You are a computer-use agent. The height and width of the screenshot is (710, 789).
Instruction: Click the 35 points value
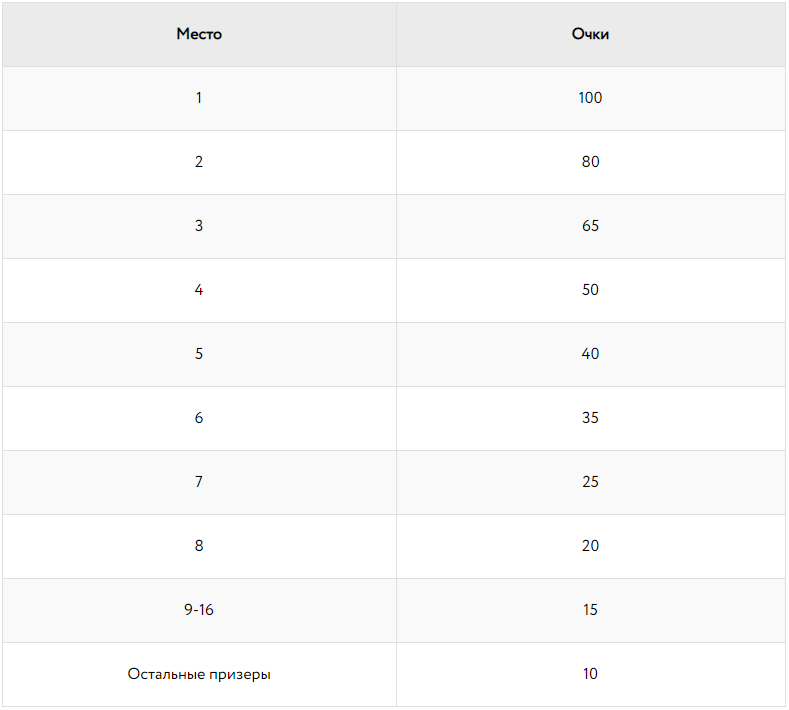[x=590, y=418]
